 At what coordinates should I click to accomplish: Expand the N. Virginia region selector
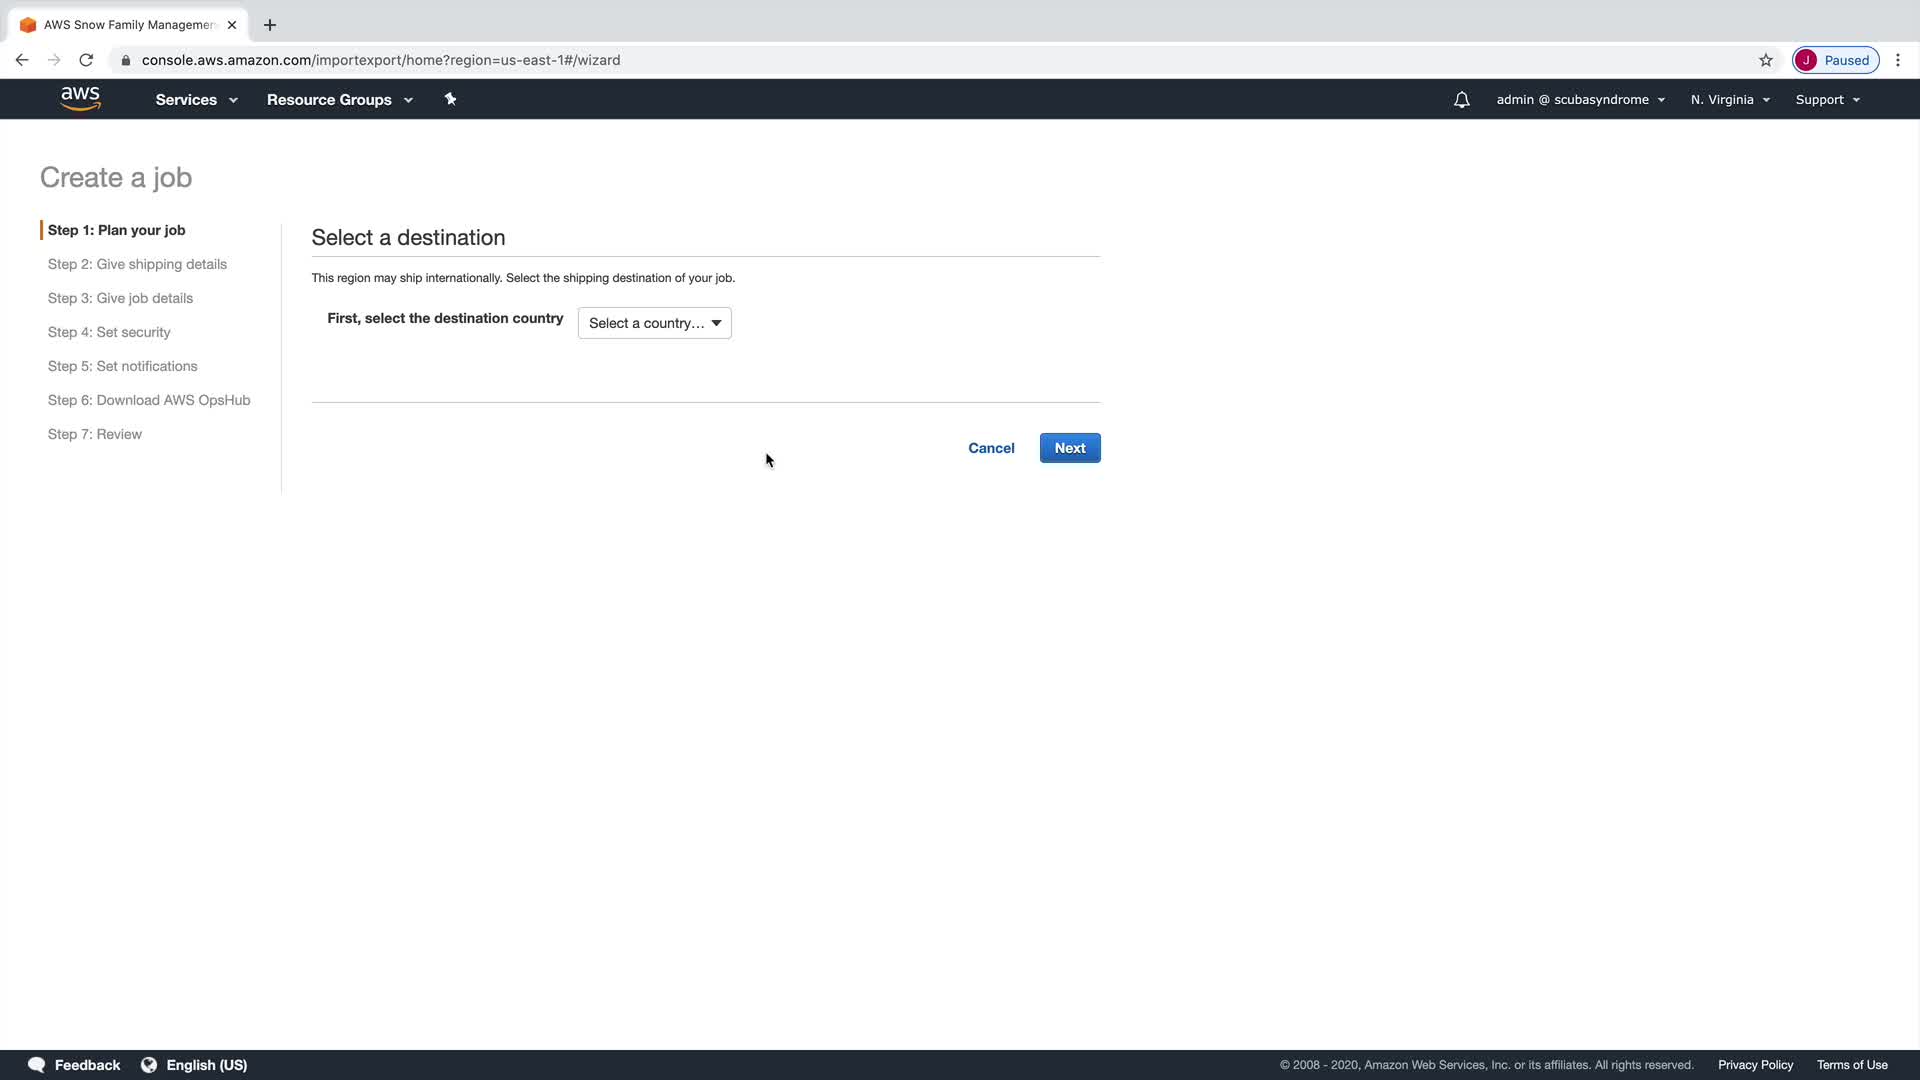pos(1730,100)
